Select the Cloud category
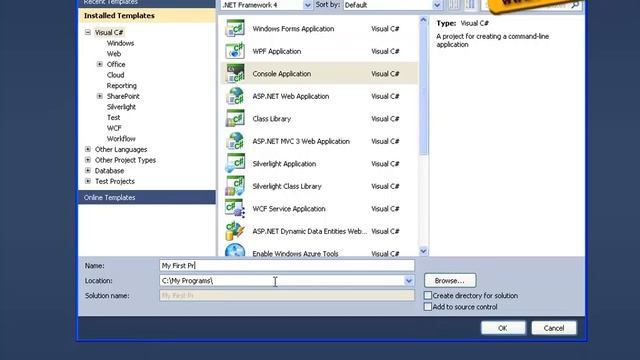Viewport: 640px width, 360px height. (x=116, y=75)
